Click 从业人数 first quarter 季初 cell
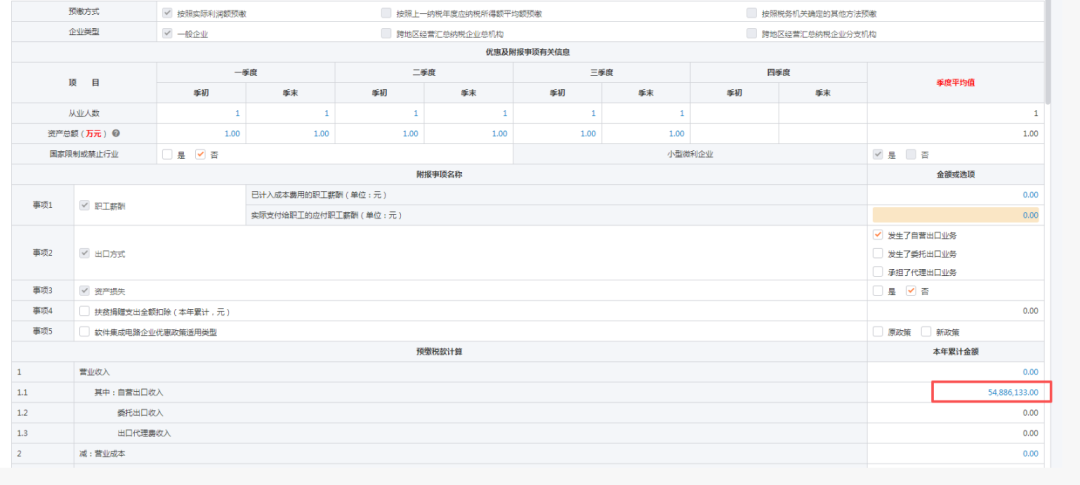 tap(201, 113)
